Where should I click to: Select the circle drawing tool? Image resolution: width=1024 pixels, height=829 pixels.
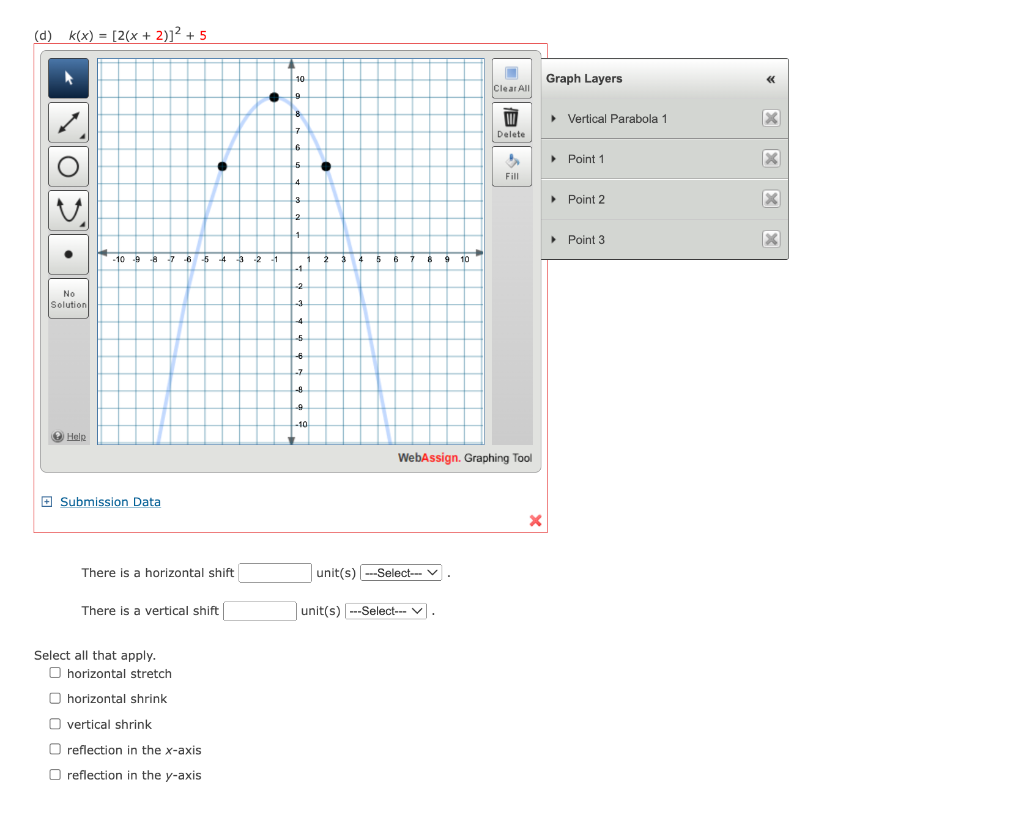tap(68, 166)
